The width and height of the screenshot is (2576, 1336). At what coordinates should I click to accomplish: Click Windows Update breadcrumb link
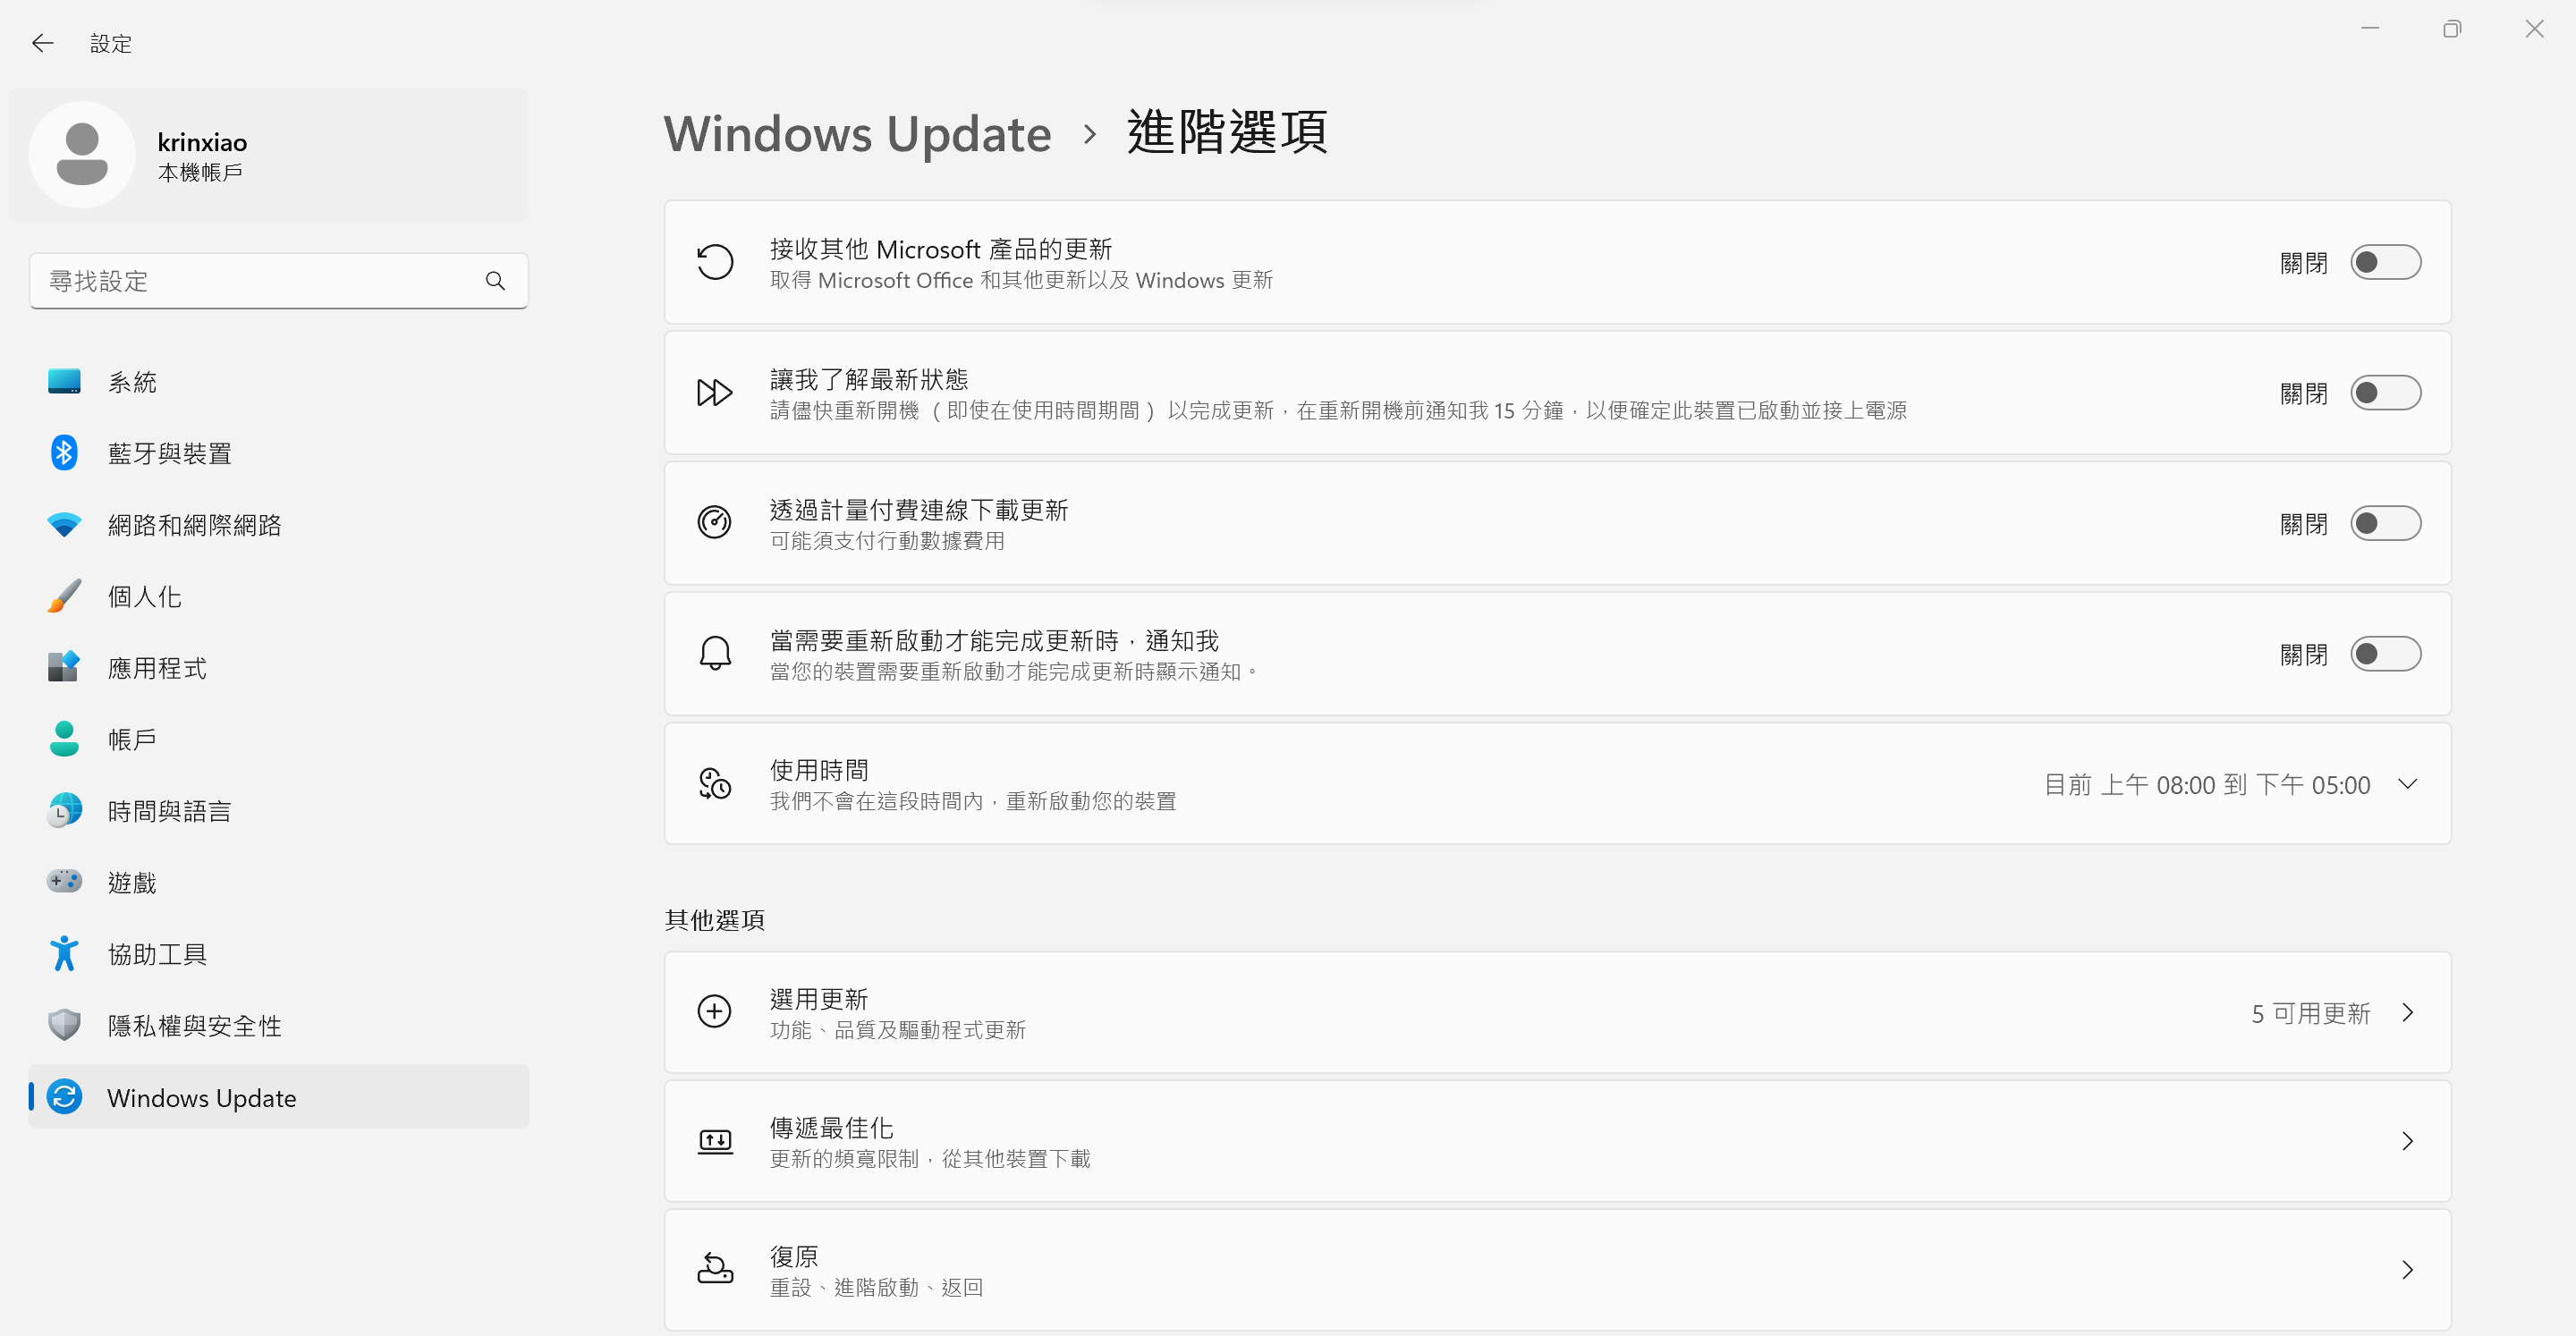(x=858, y=134)
